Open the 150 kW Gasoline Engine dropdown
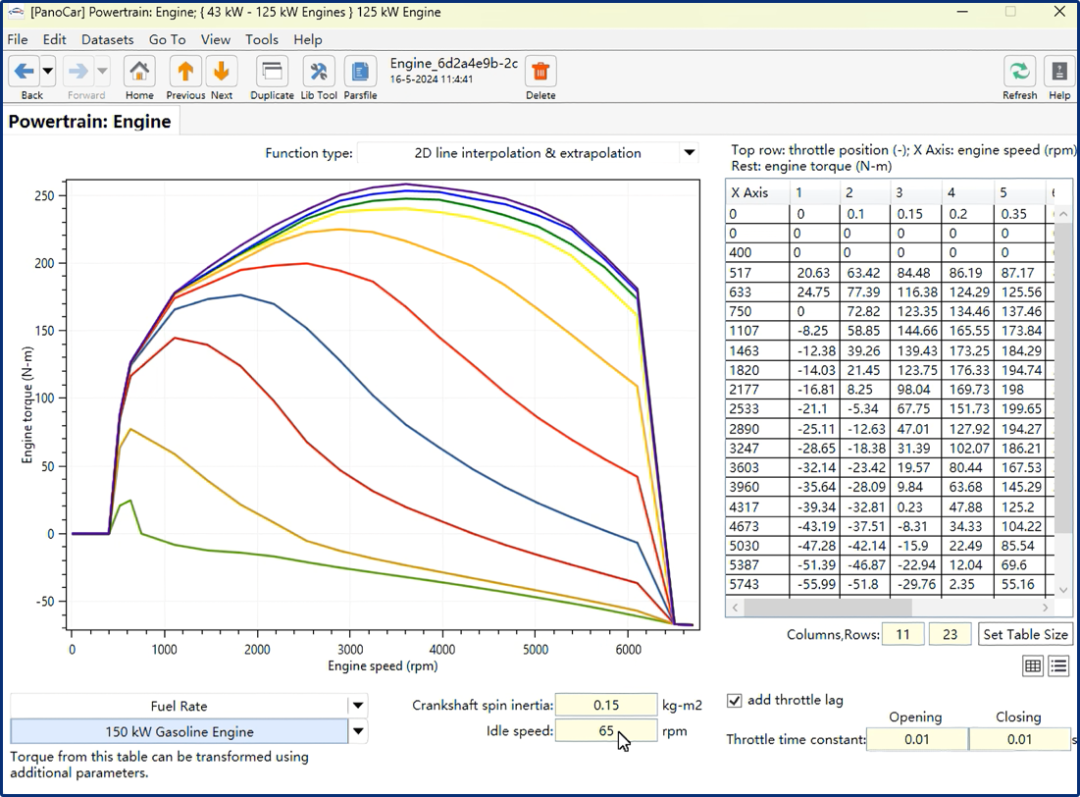 tap(358, 731)
